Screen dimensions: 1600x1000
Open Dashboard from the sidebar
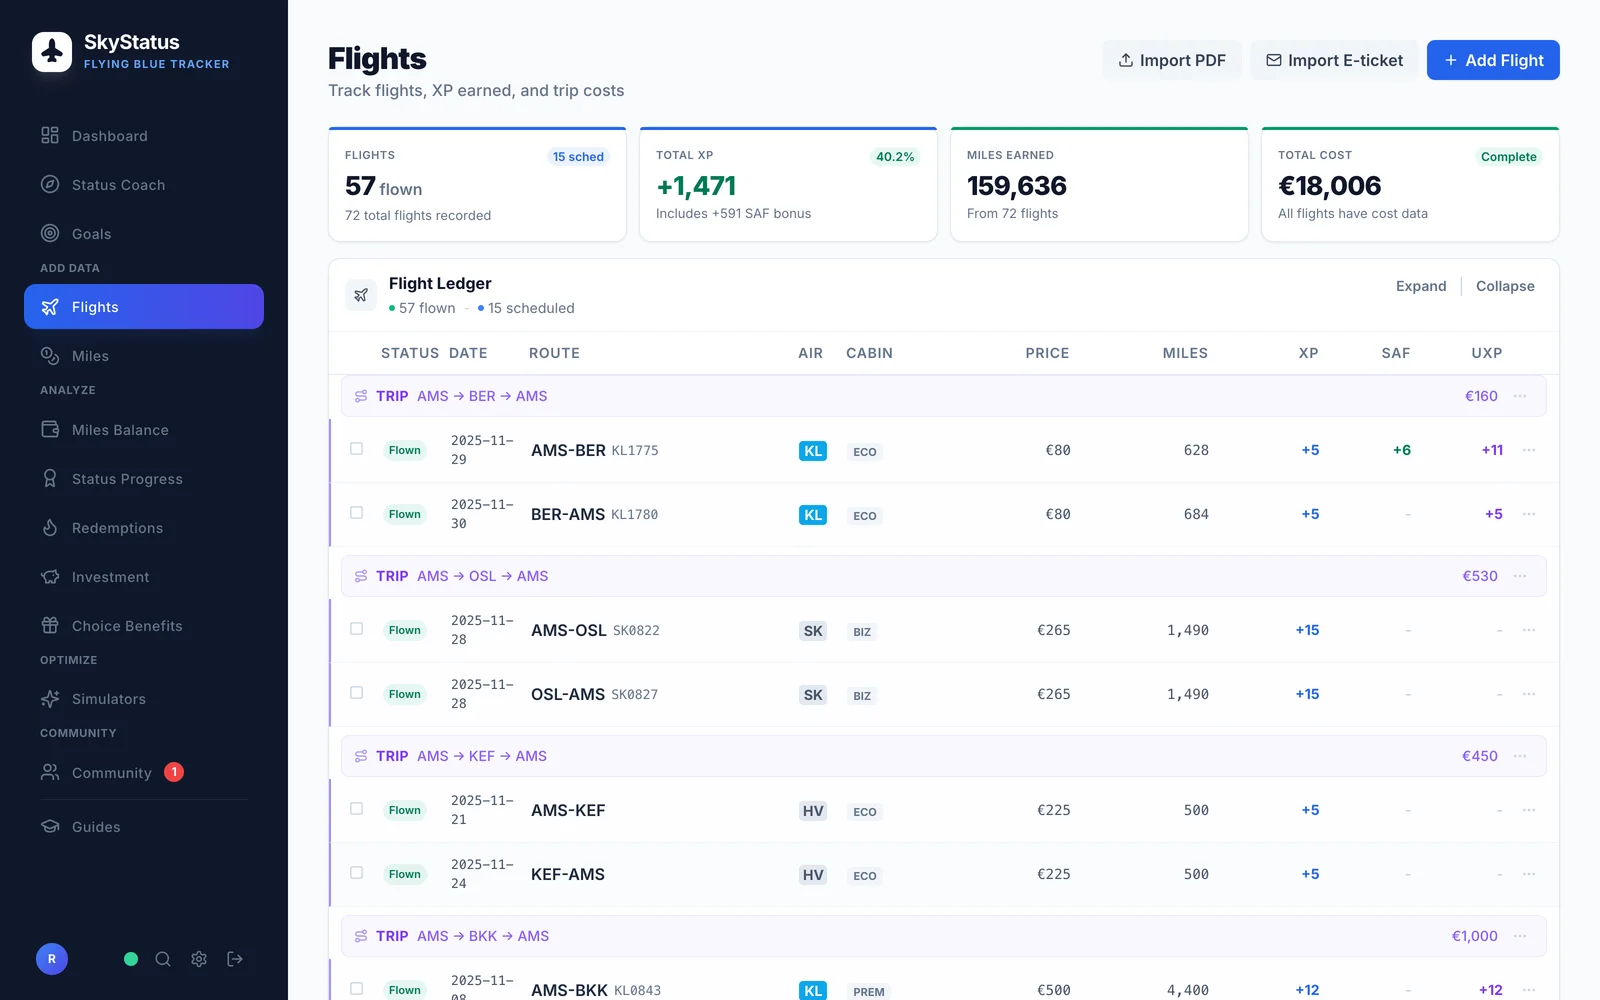click(x=144, y=136)
